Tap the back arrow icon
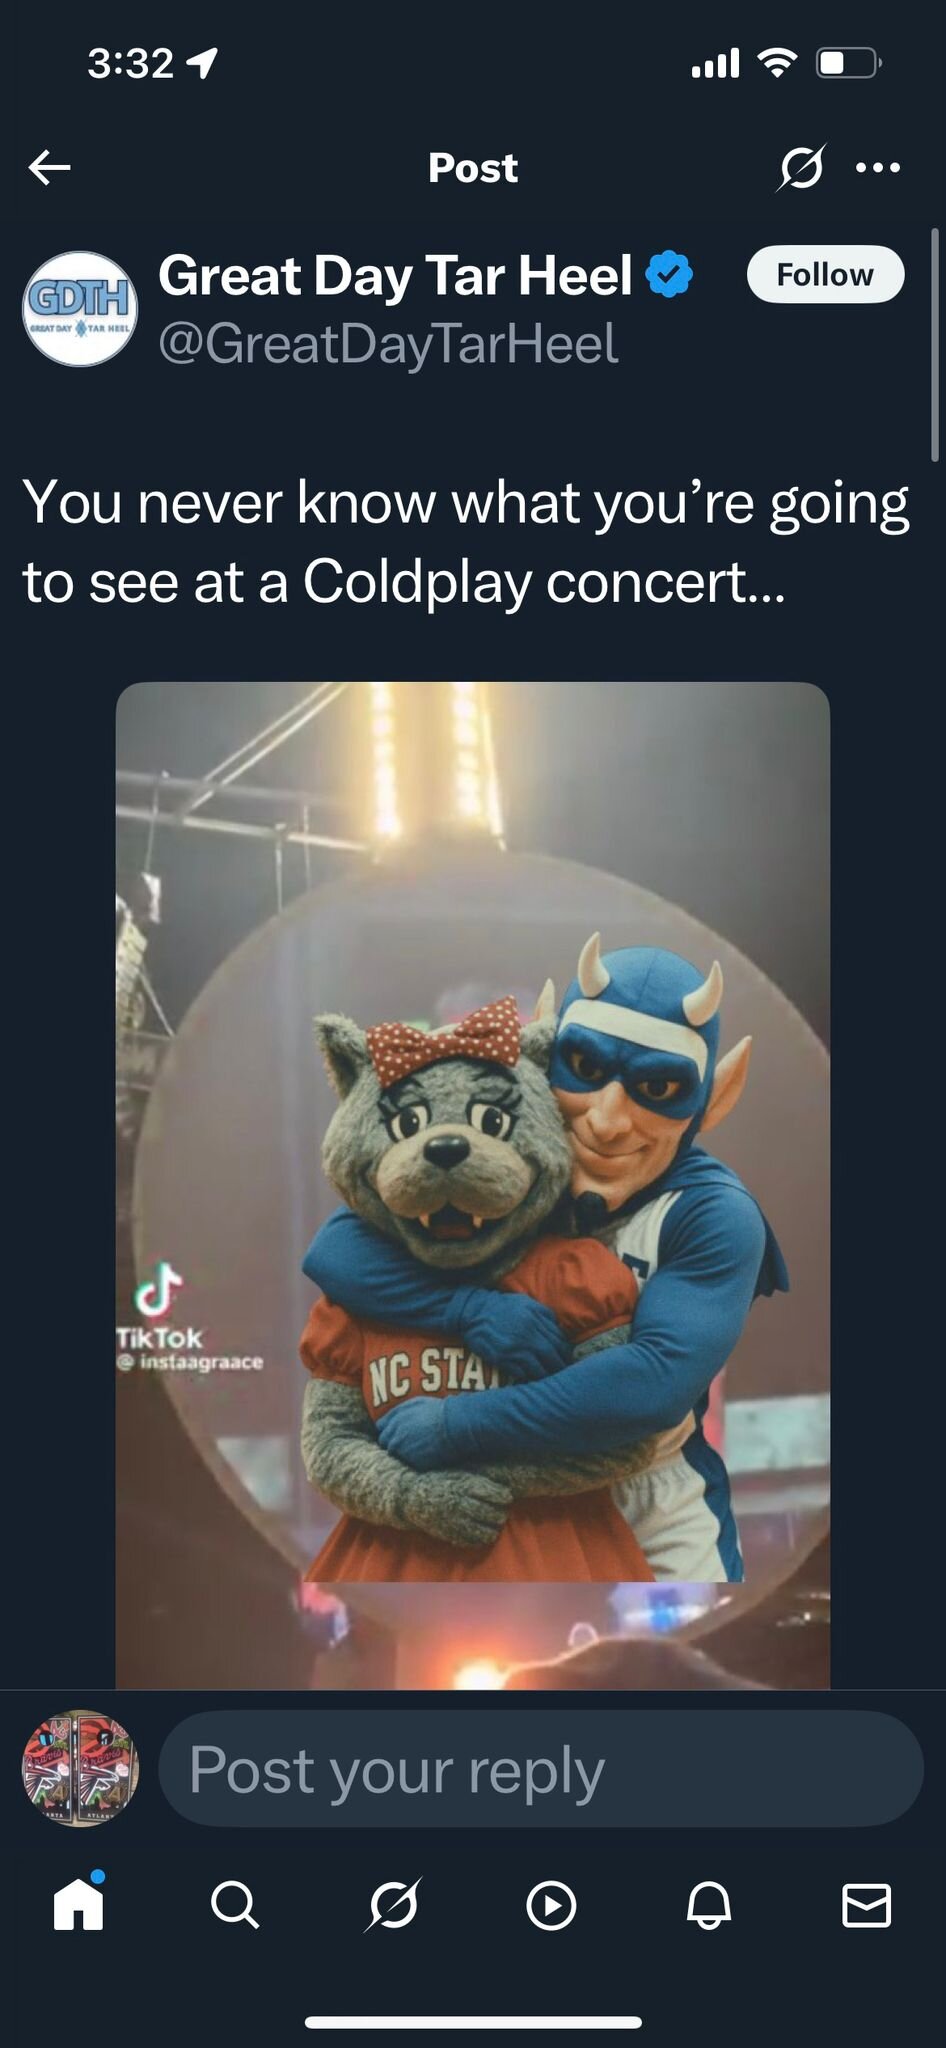This screenshot has height=2048, width=946. click(49, 167)
